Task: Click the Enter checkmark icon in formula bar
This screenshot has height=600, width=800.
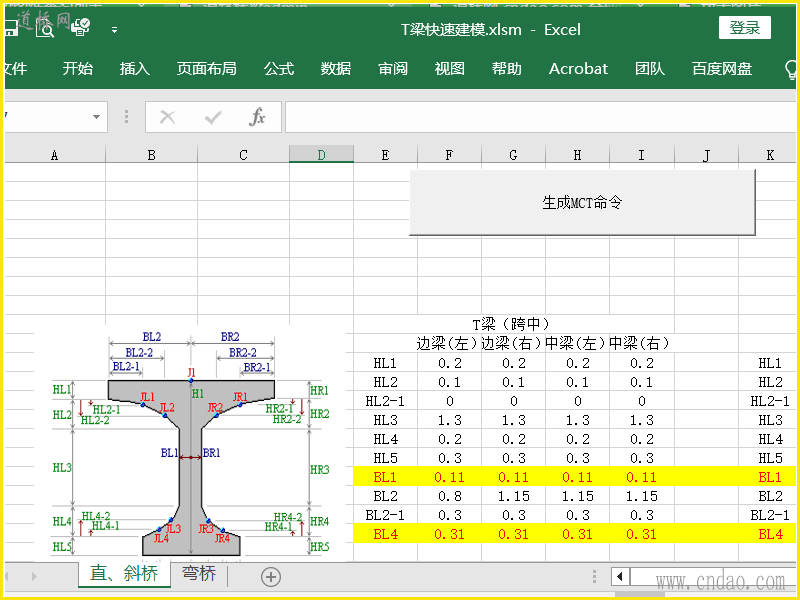Action: 213,117
